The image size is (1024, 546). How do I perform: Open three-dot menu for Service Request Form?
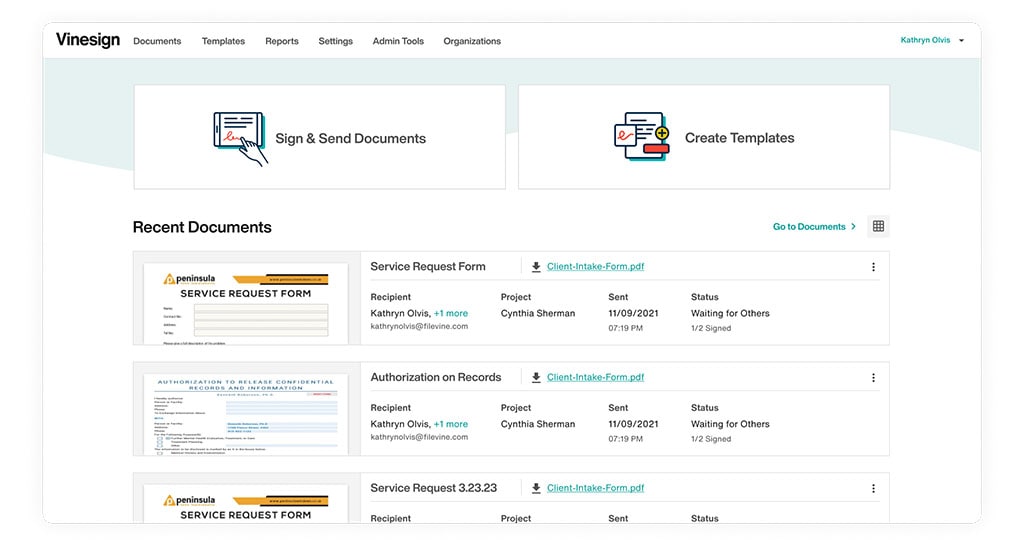click(873, 267)
